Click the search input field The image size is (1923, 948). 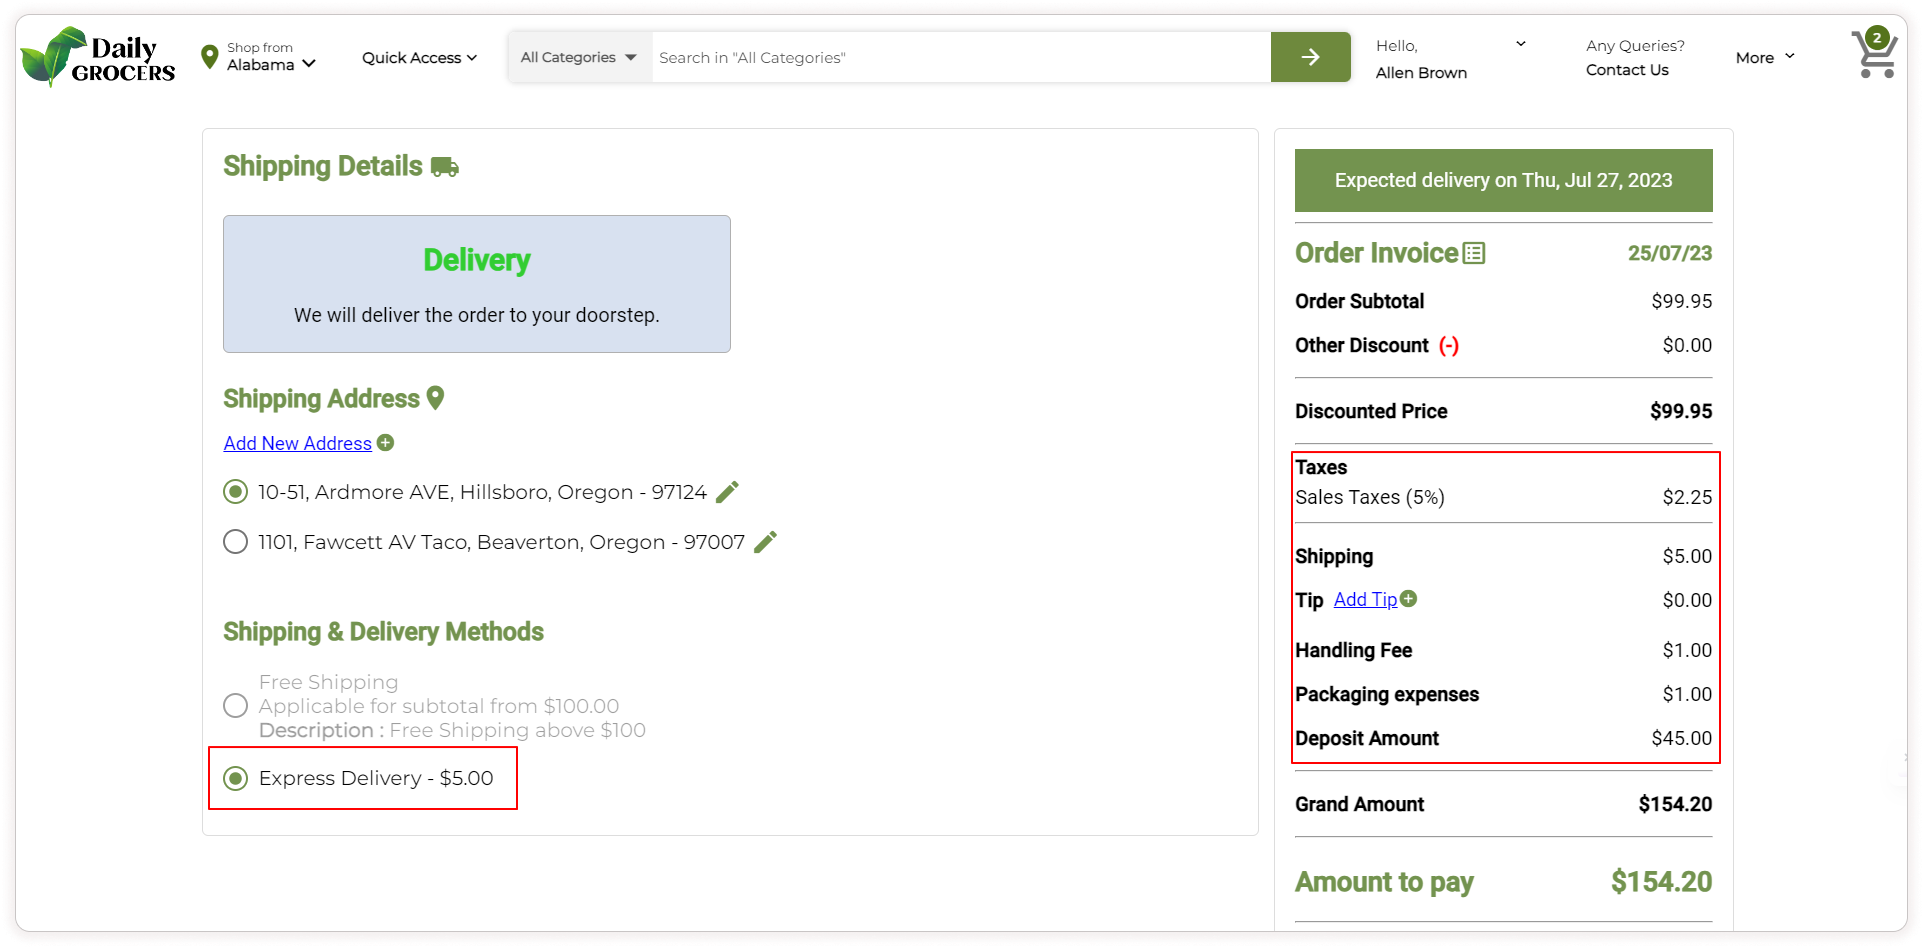pyautogui.click(x=960, y=57)
